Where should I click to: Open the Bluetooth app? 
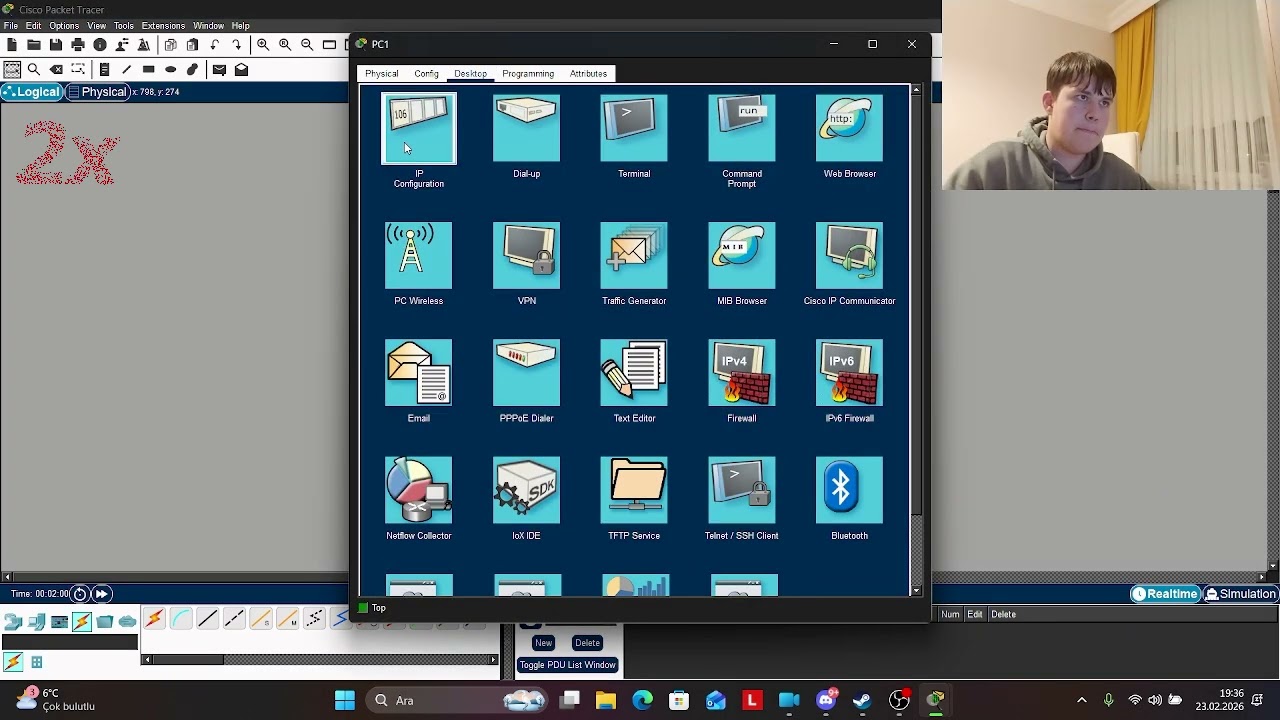(849, 490)
